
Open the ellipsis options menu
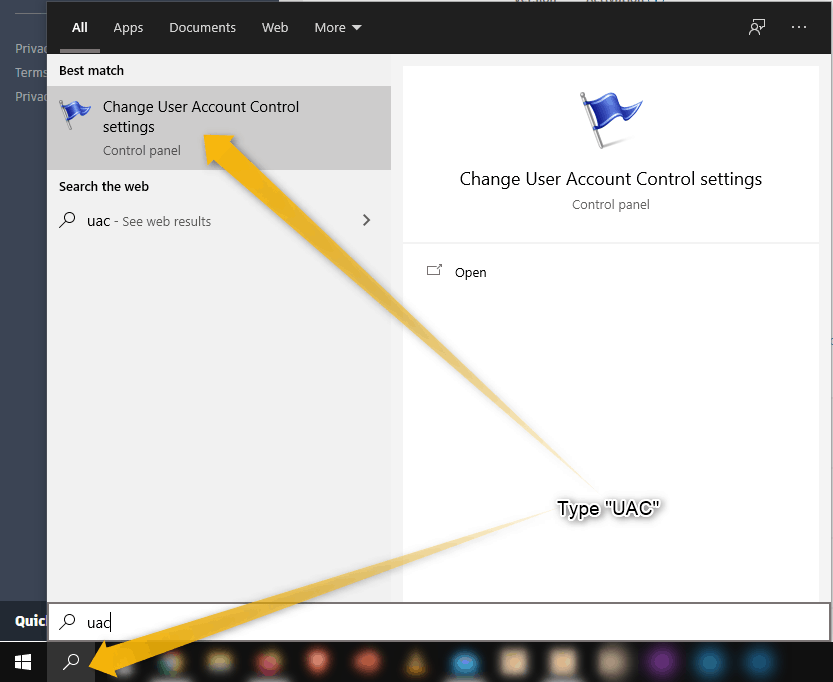799,27
